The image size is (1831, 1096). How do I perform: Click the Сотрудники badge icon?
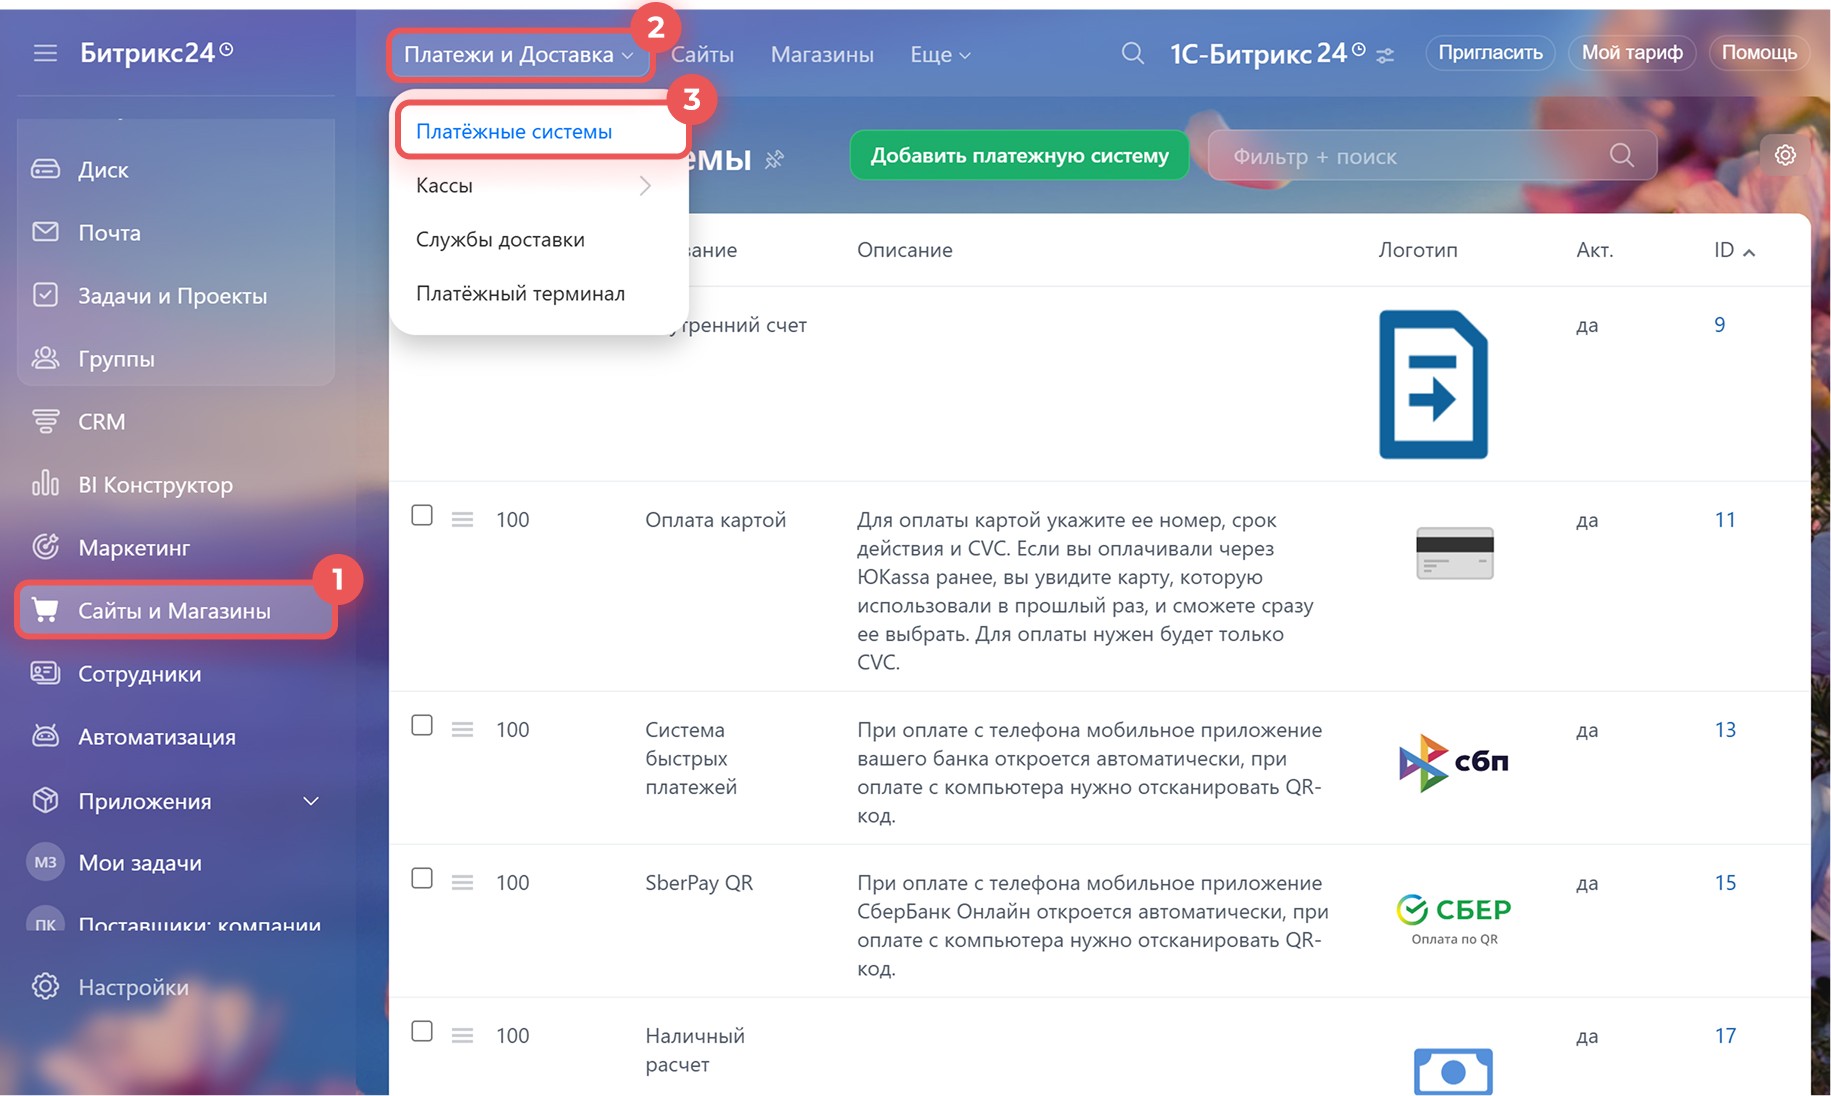coord(45,673)
